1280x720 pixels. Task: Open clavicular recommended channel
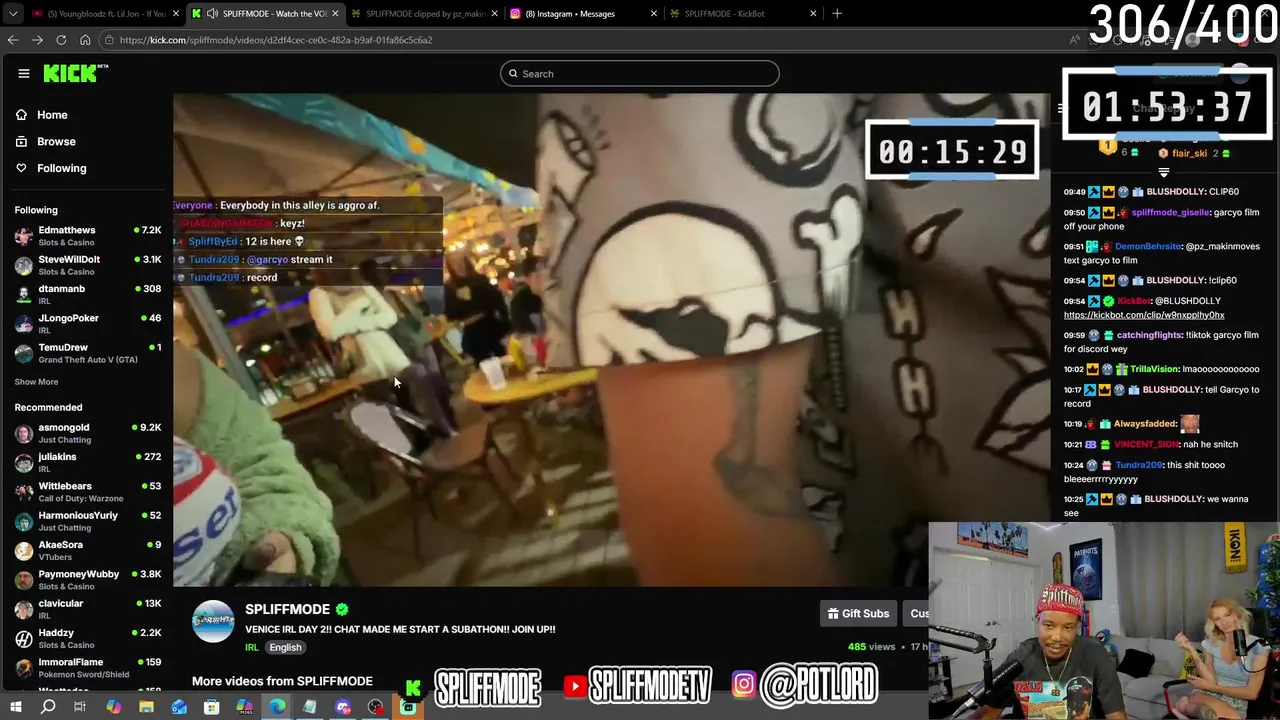[88, 609]
